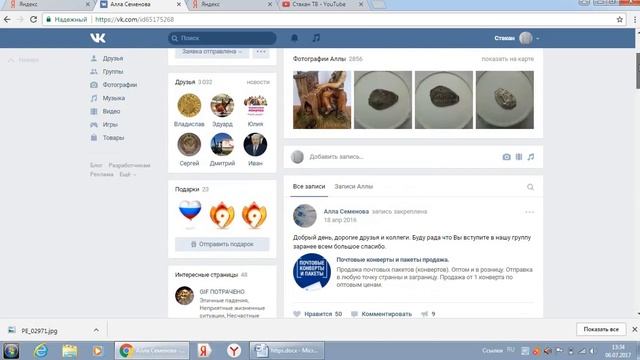Attach video using film icon
This screenshot has width=640, height=360.
click(519, 157)
